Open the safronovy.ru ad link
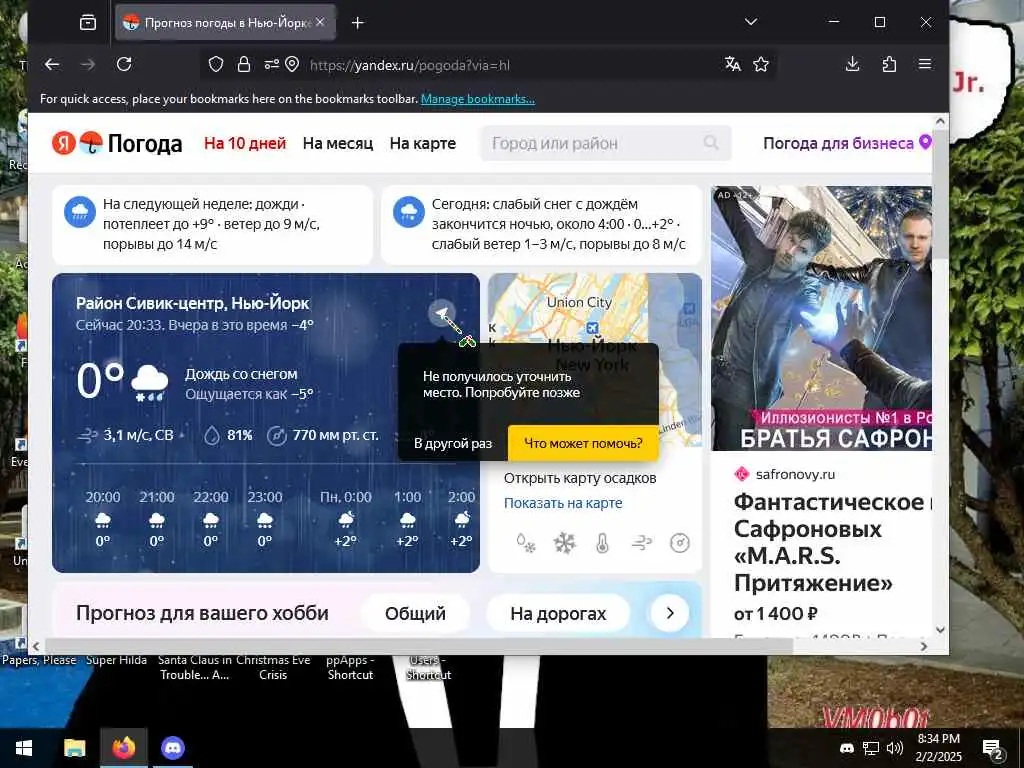The width and height of the screenshot is (1024, 768). coord(795,474)
